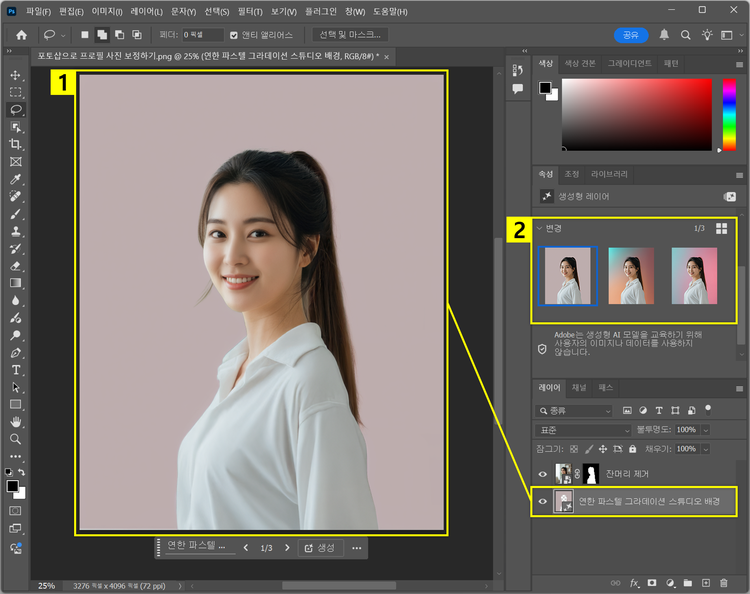Delete layer using the trash icon
Viewport: 750px width, 594px height.
[x=723, y=582]
